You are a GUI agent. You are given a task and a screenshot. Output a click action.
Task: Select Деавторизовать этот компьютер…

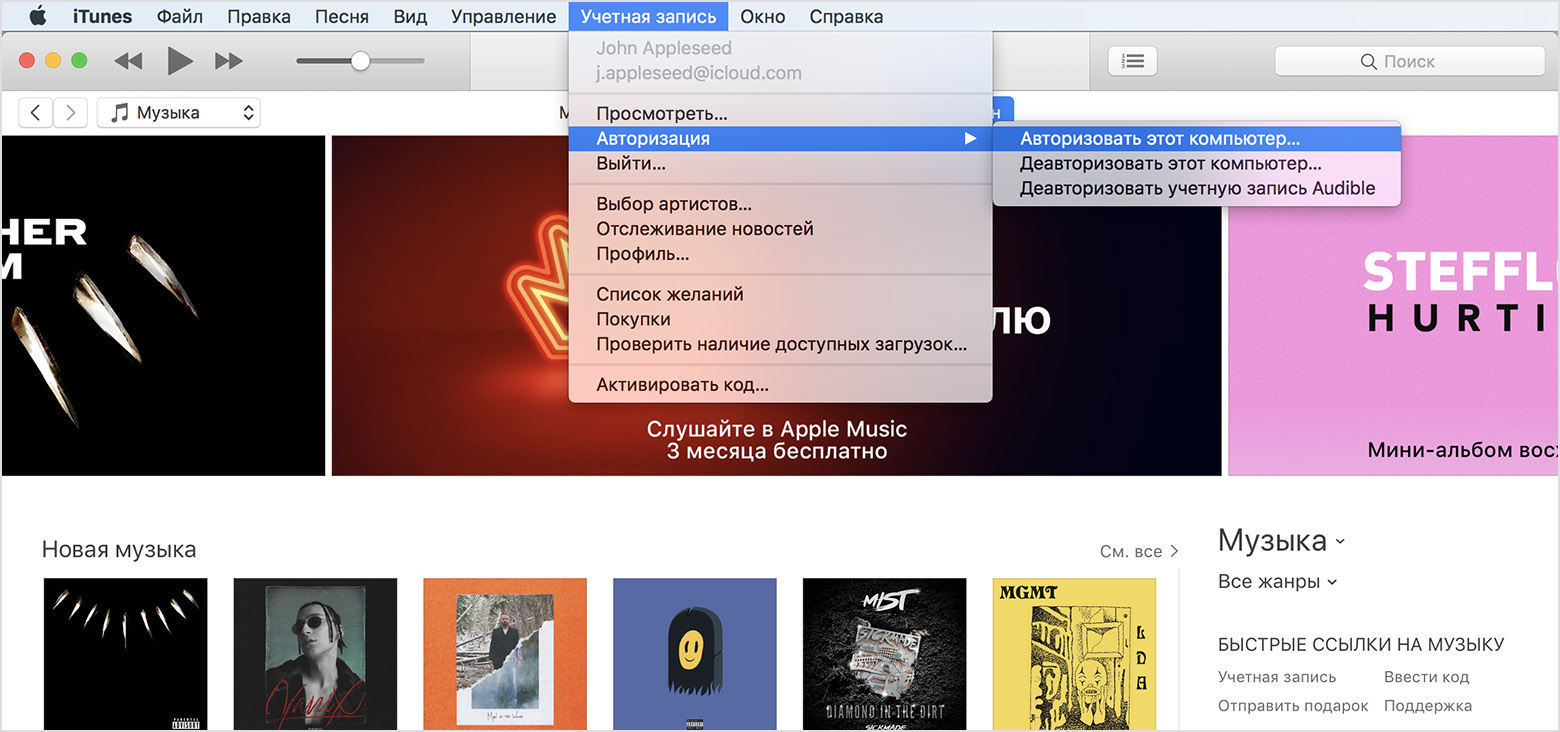click(1197, 163)
